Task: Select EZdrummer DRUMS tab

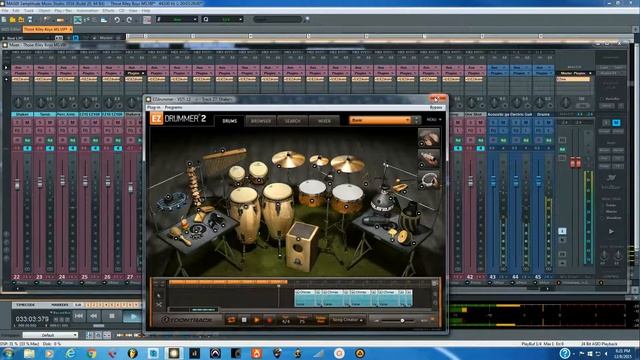Action: pyautogui.click(x=229, y=121)
